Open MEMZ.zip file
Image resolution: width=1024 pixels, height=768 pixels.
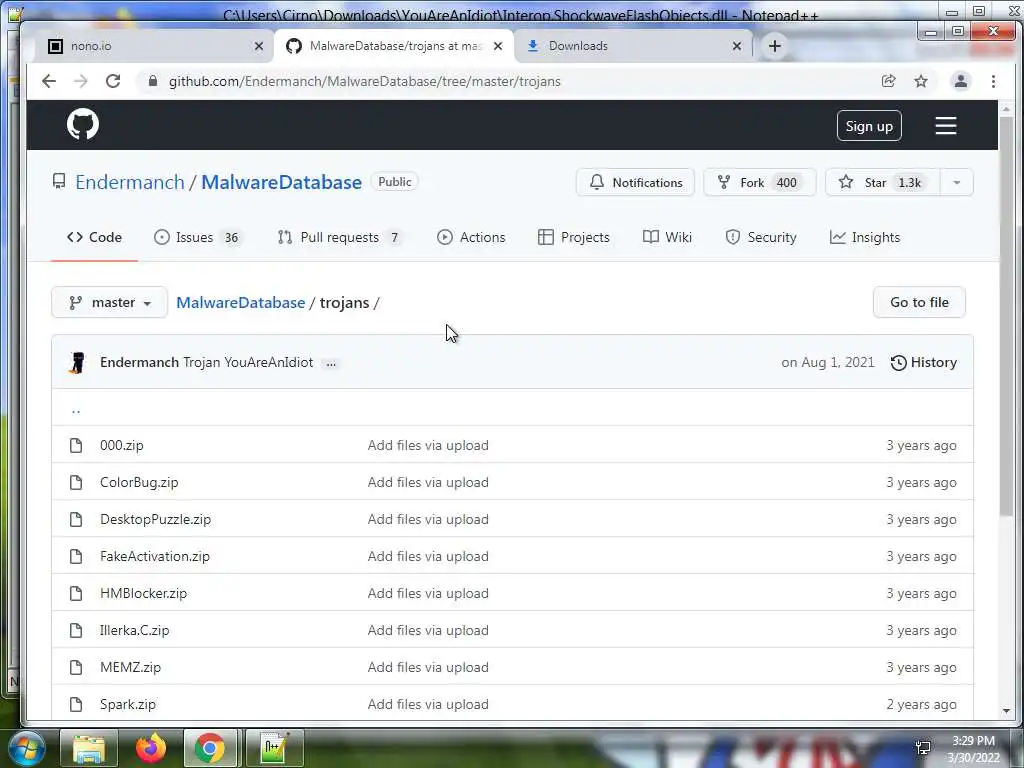(130, 667)
